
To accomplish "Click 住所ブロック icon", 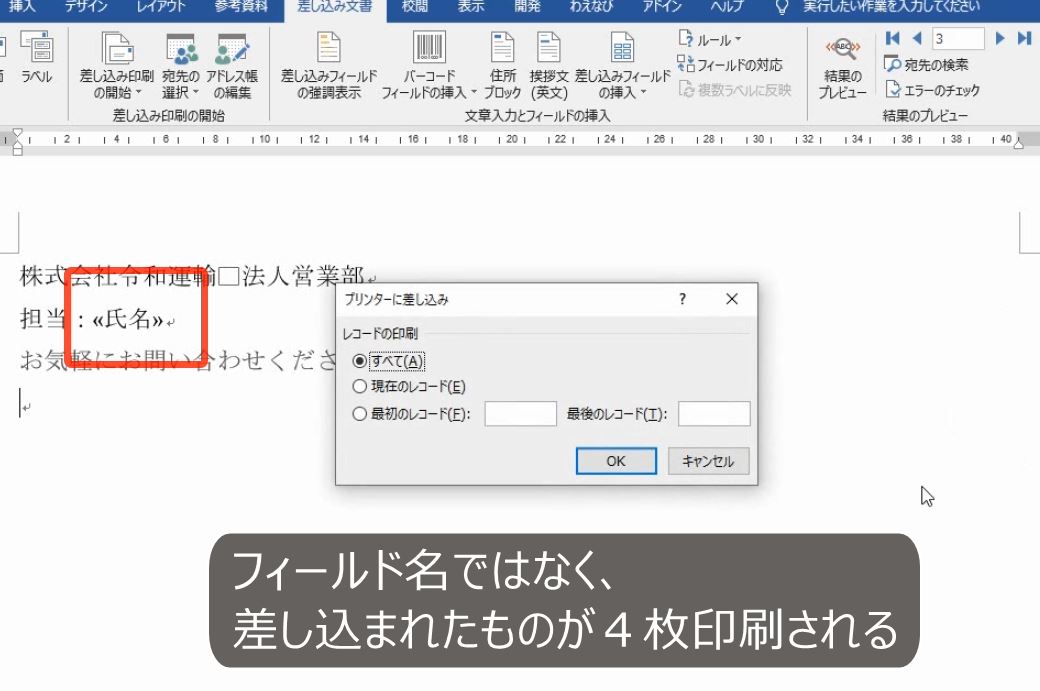I will 502,65.
